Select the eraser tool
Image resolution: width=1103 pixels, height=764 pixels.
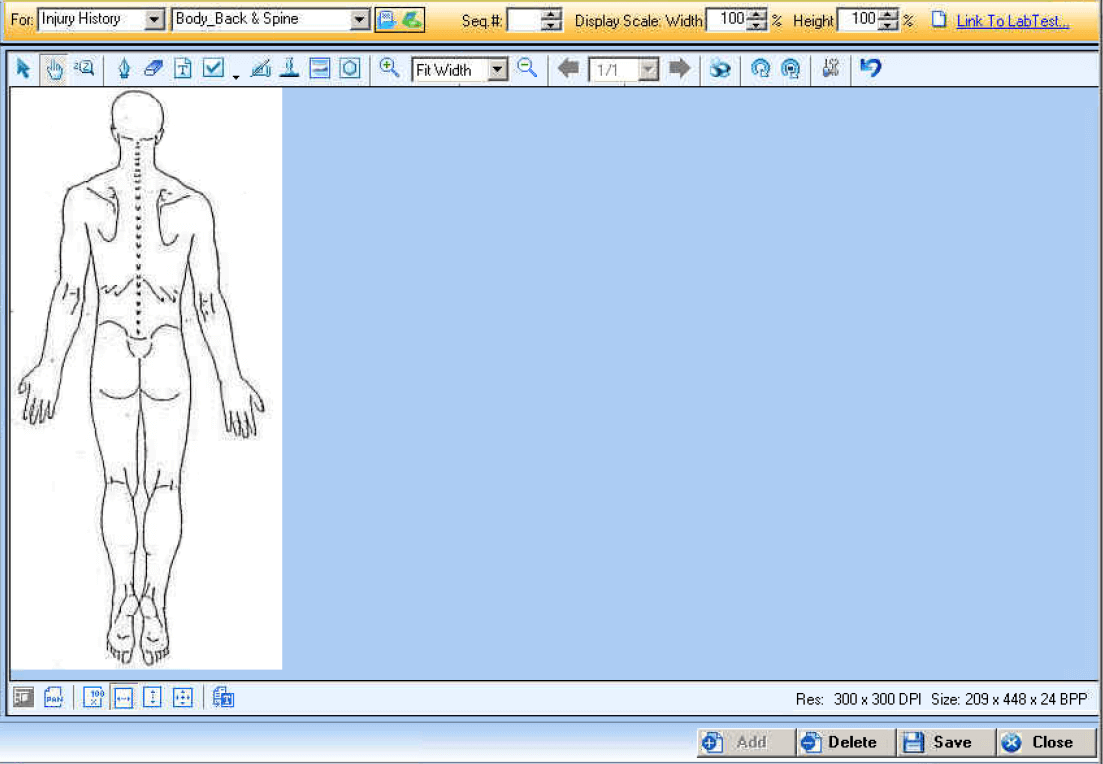[153, 69]
